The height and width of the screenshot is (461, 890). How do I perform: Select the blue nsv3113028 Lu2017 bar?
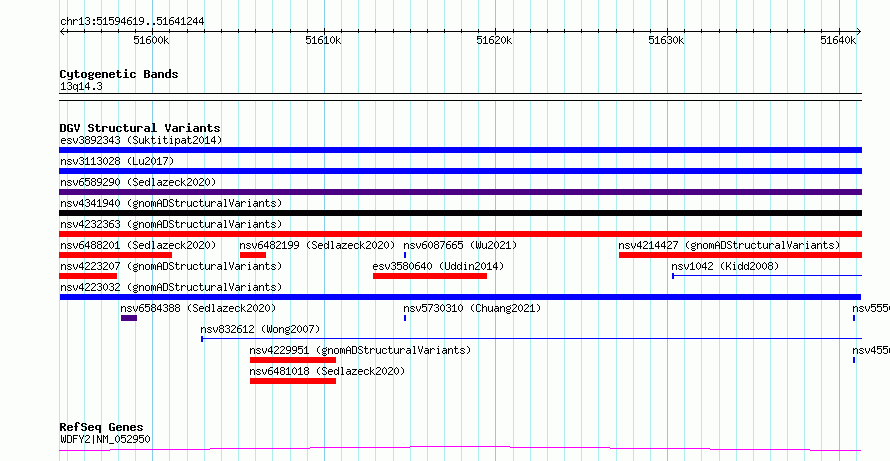(460, 171)
